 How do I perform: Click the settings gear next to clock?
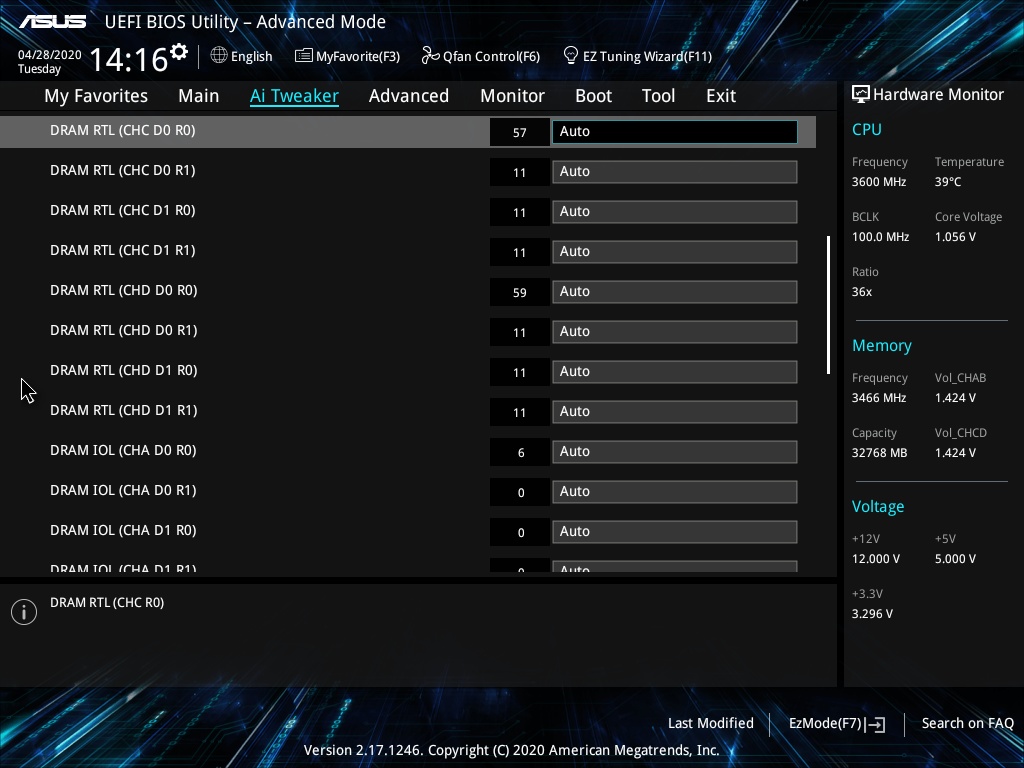(x=179, y=52)
